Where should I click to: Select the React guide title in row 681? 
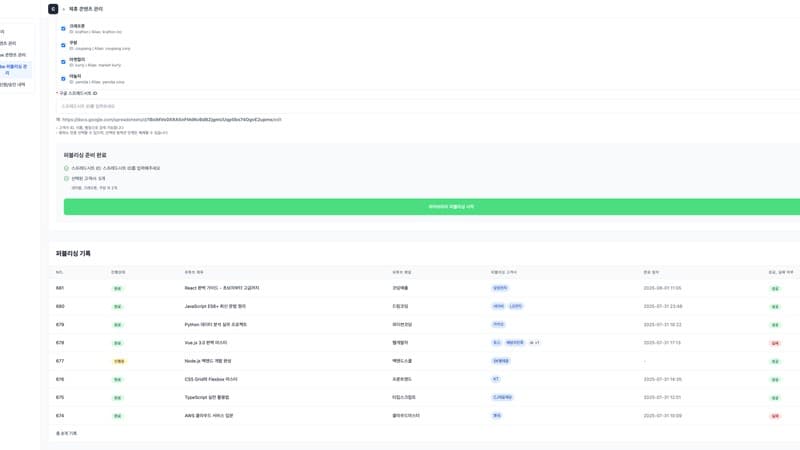(221, 288)
